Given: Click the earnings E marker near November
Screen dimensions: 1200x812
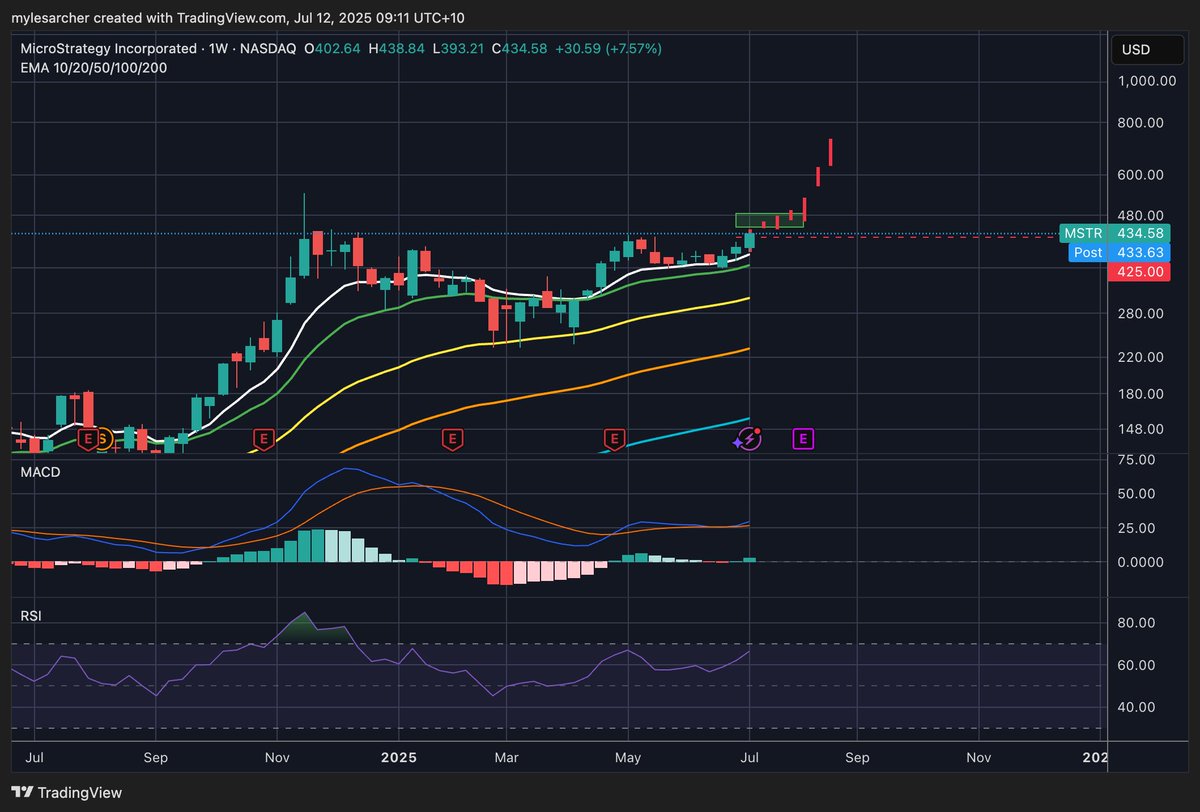Looking at the screenshot, I should (x=264, y=438).
